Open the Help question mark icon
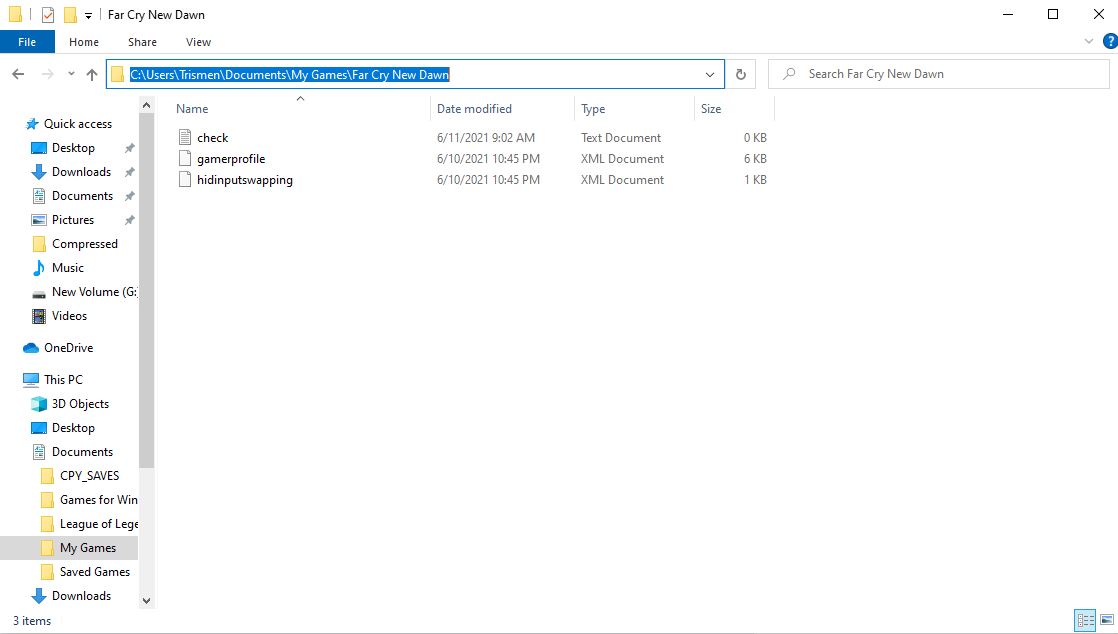The image size is (1118, 634). pos(1106,42)
